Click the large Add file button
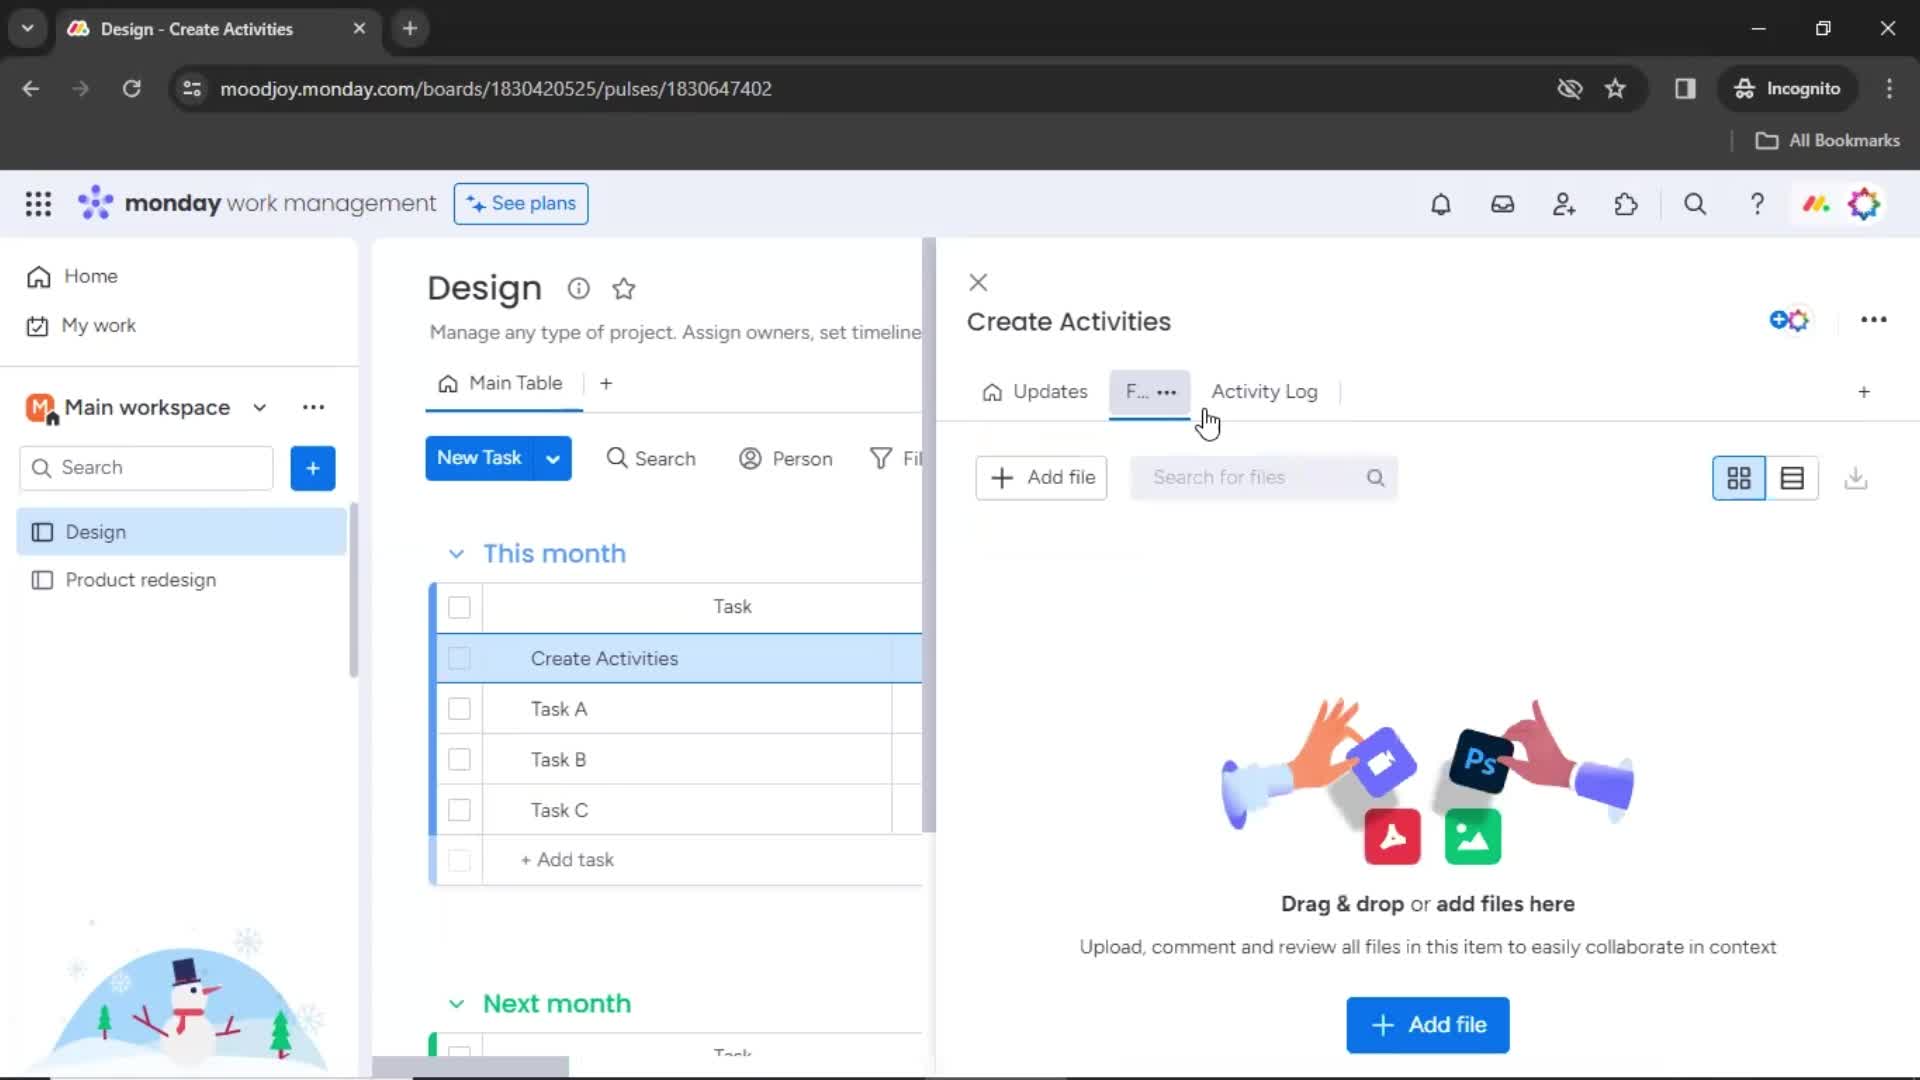This screenshot has height=1080, width=1920. point(1428,1025)
